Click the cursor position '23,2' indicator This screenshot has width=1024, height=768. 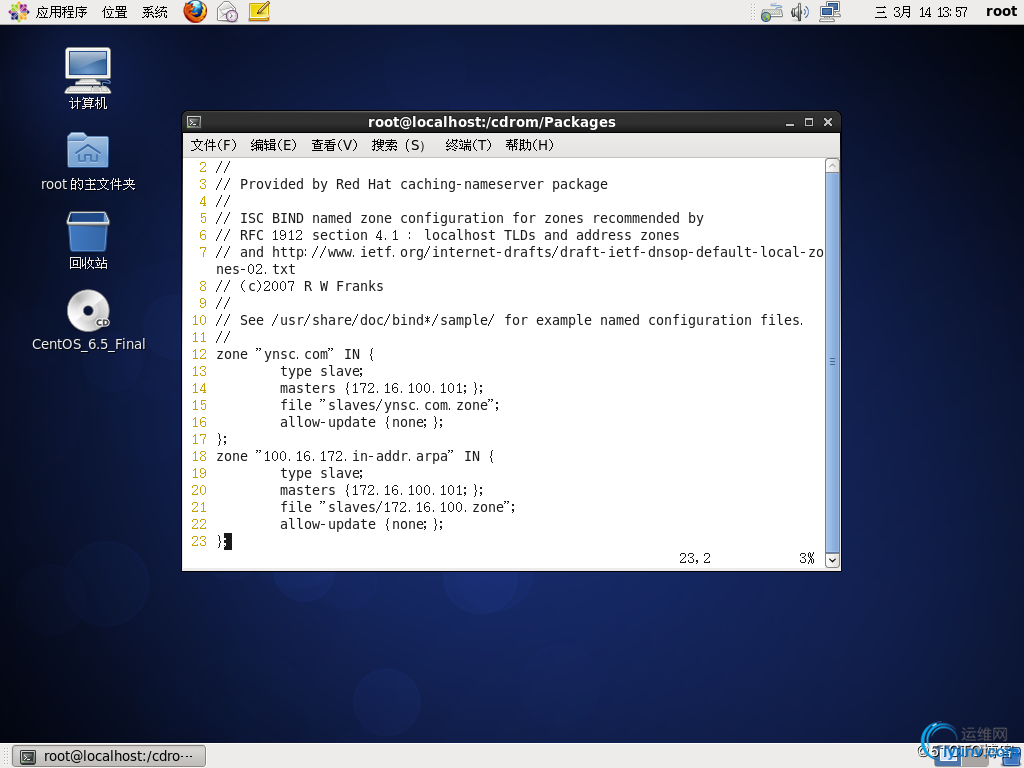coord(694,558)
